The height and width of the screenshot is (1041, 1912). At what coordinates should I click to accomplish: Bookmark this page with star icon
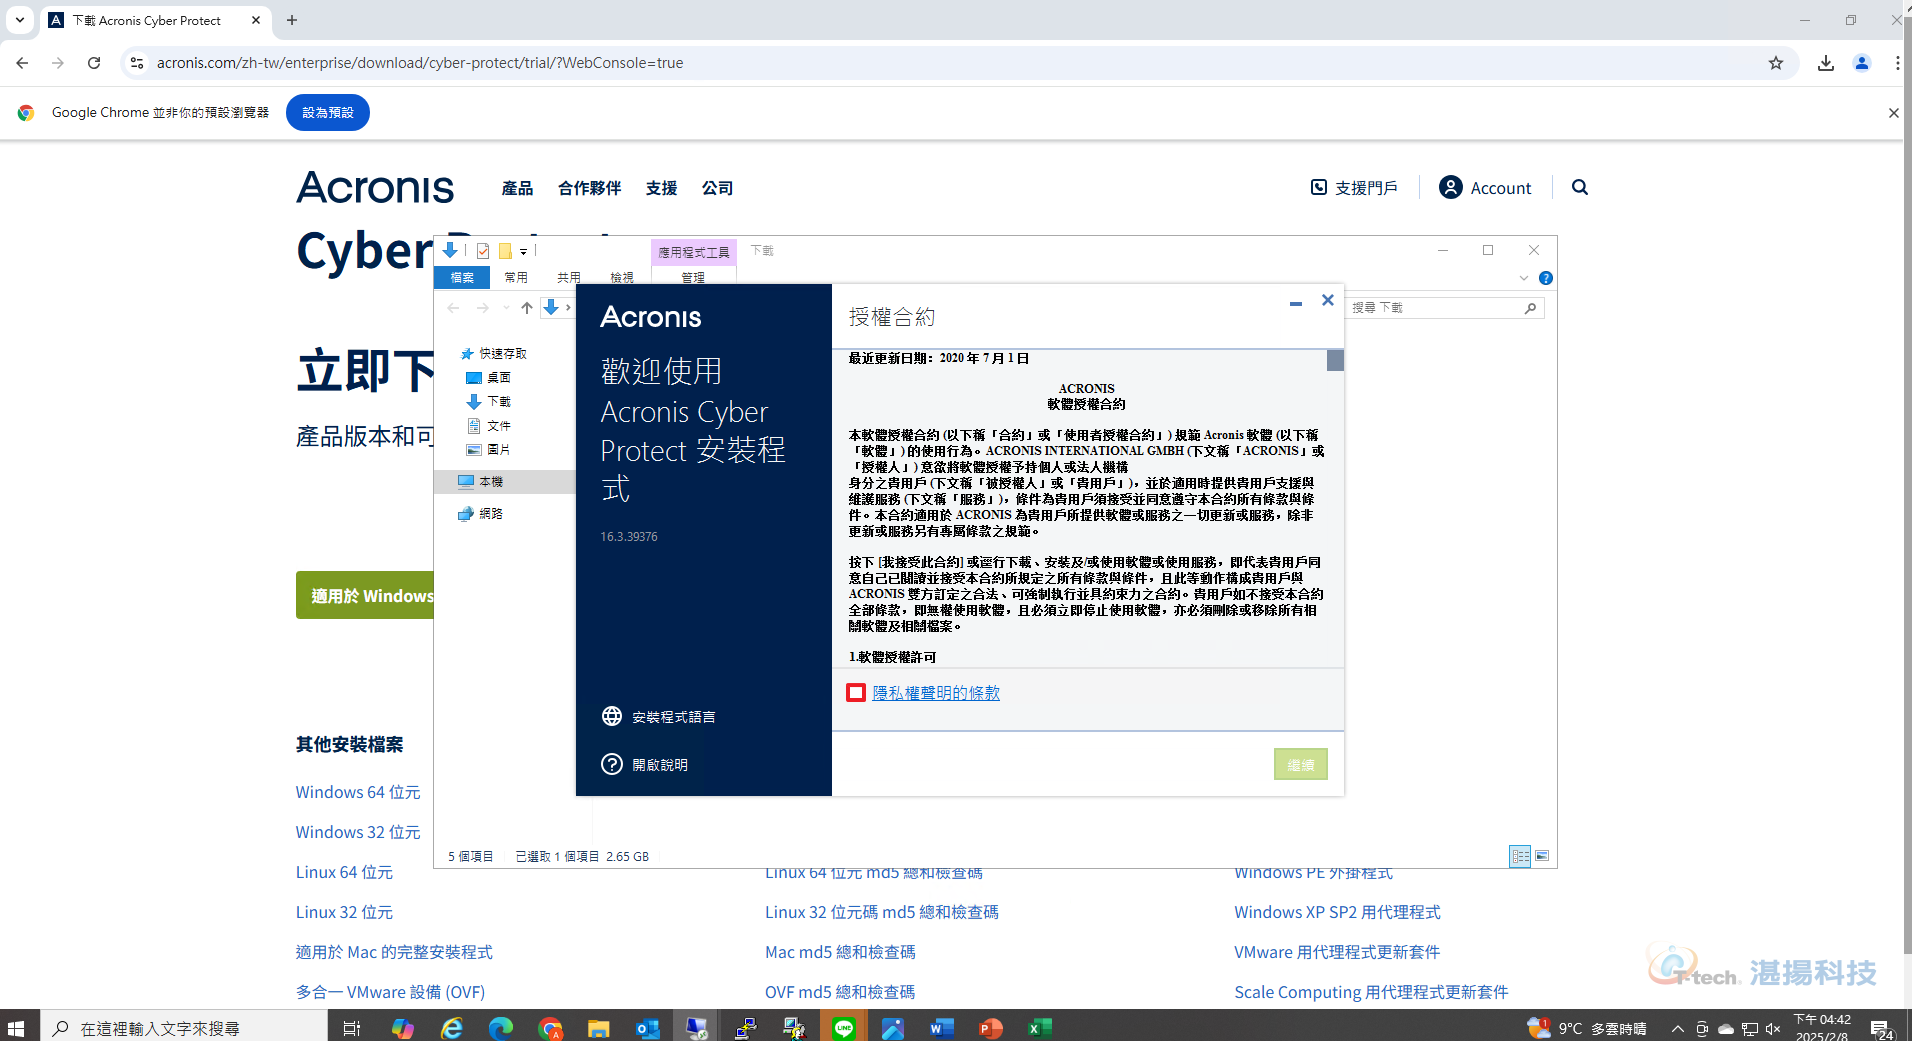click(x=1776, y=63)
